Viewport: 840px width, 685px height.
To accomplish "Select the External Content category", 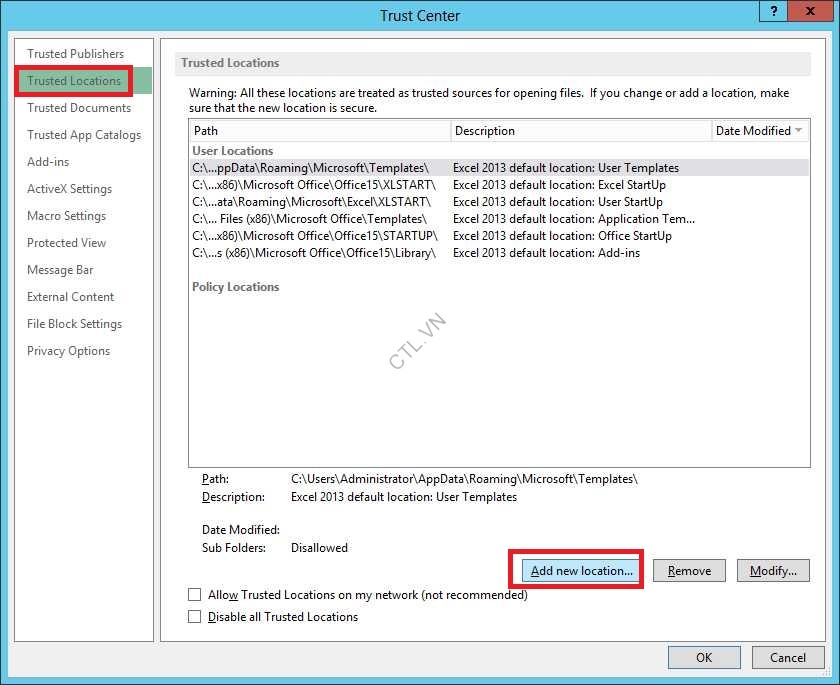I will (x=70, y=296).
